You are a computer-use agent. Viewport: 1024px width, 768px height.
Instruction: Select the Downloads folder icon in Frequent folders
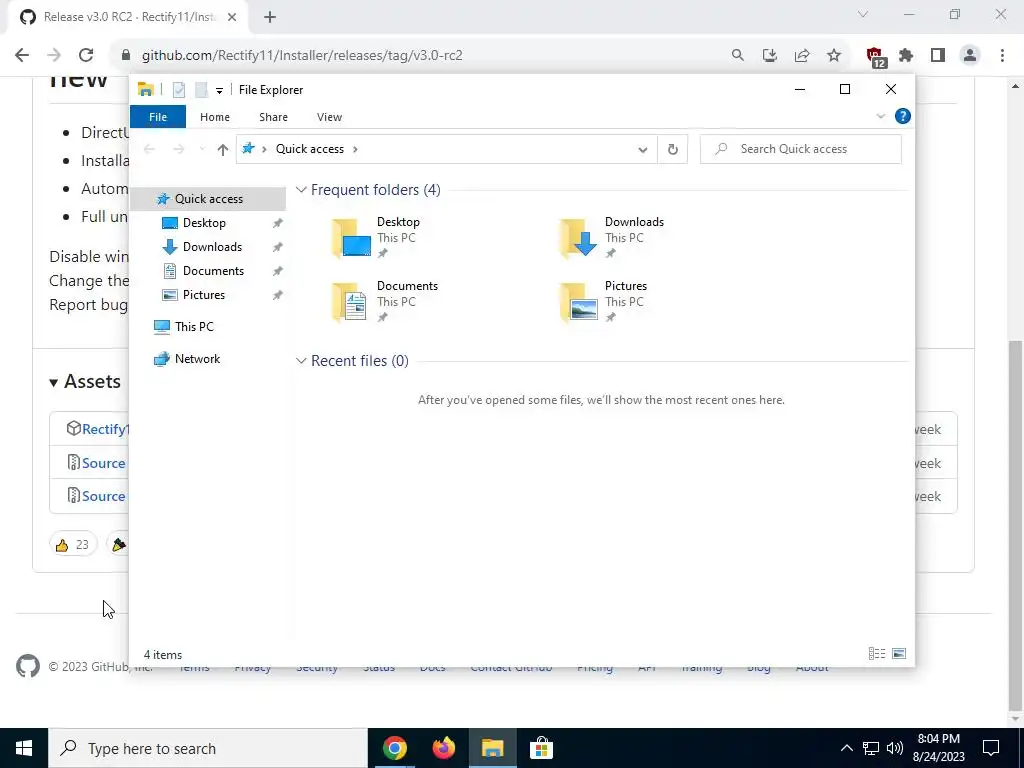579,238
